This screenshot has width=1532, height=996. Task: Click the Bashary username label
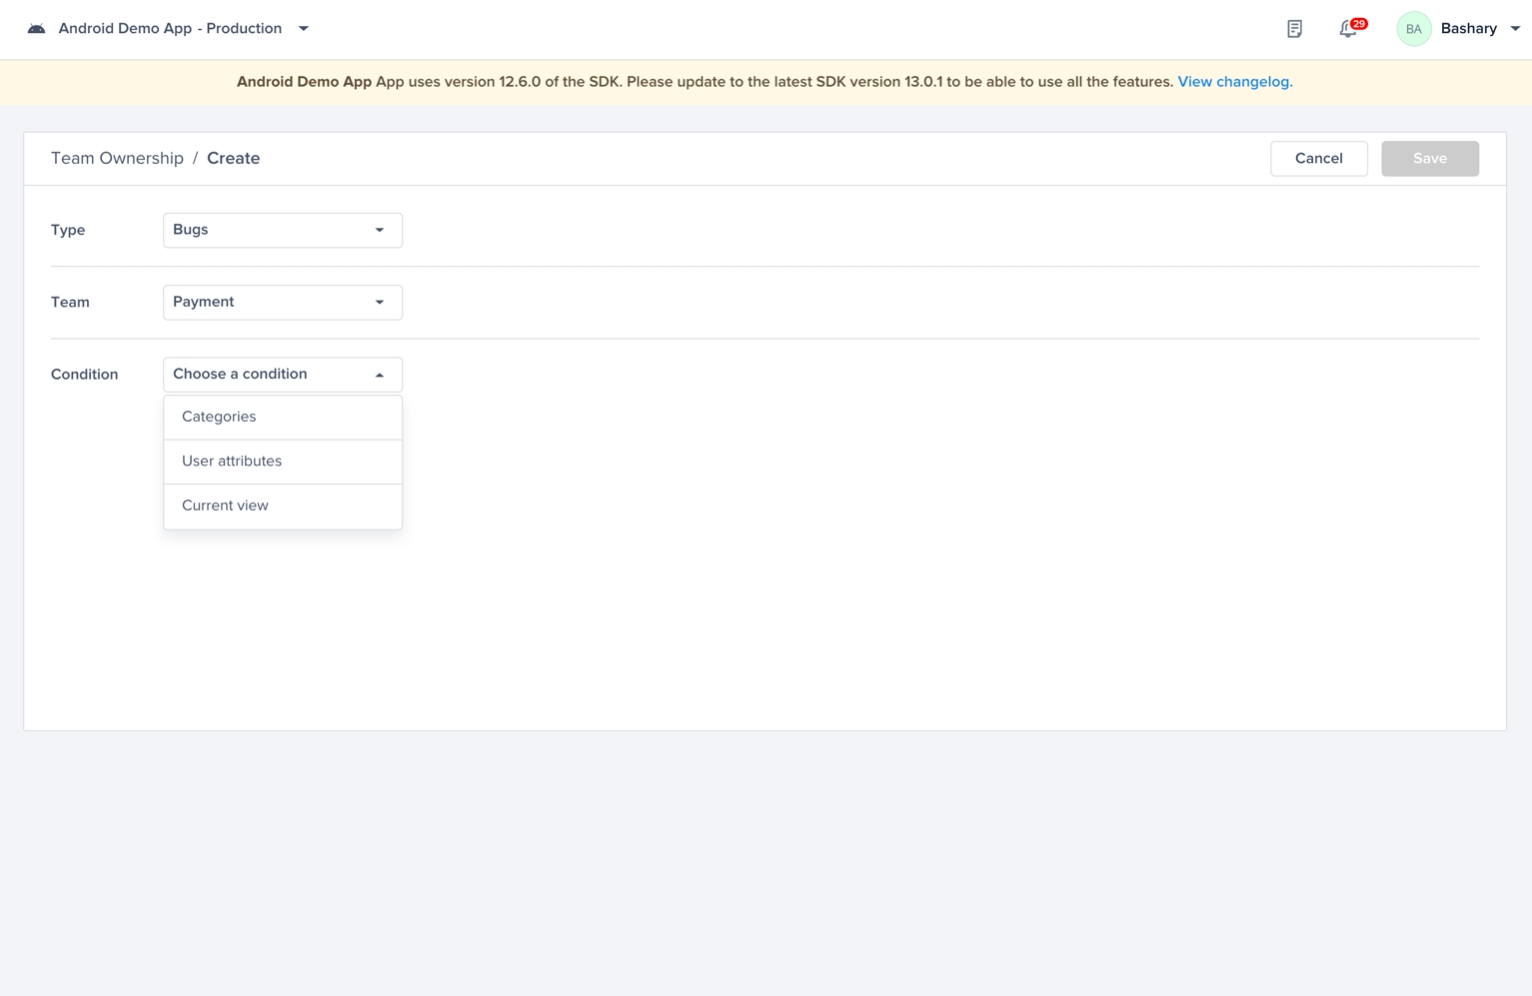(x=1468, y=29)
